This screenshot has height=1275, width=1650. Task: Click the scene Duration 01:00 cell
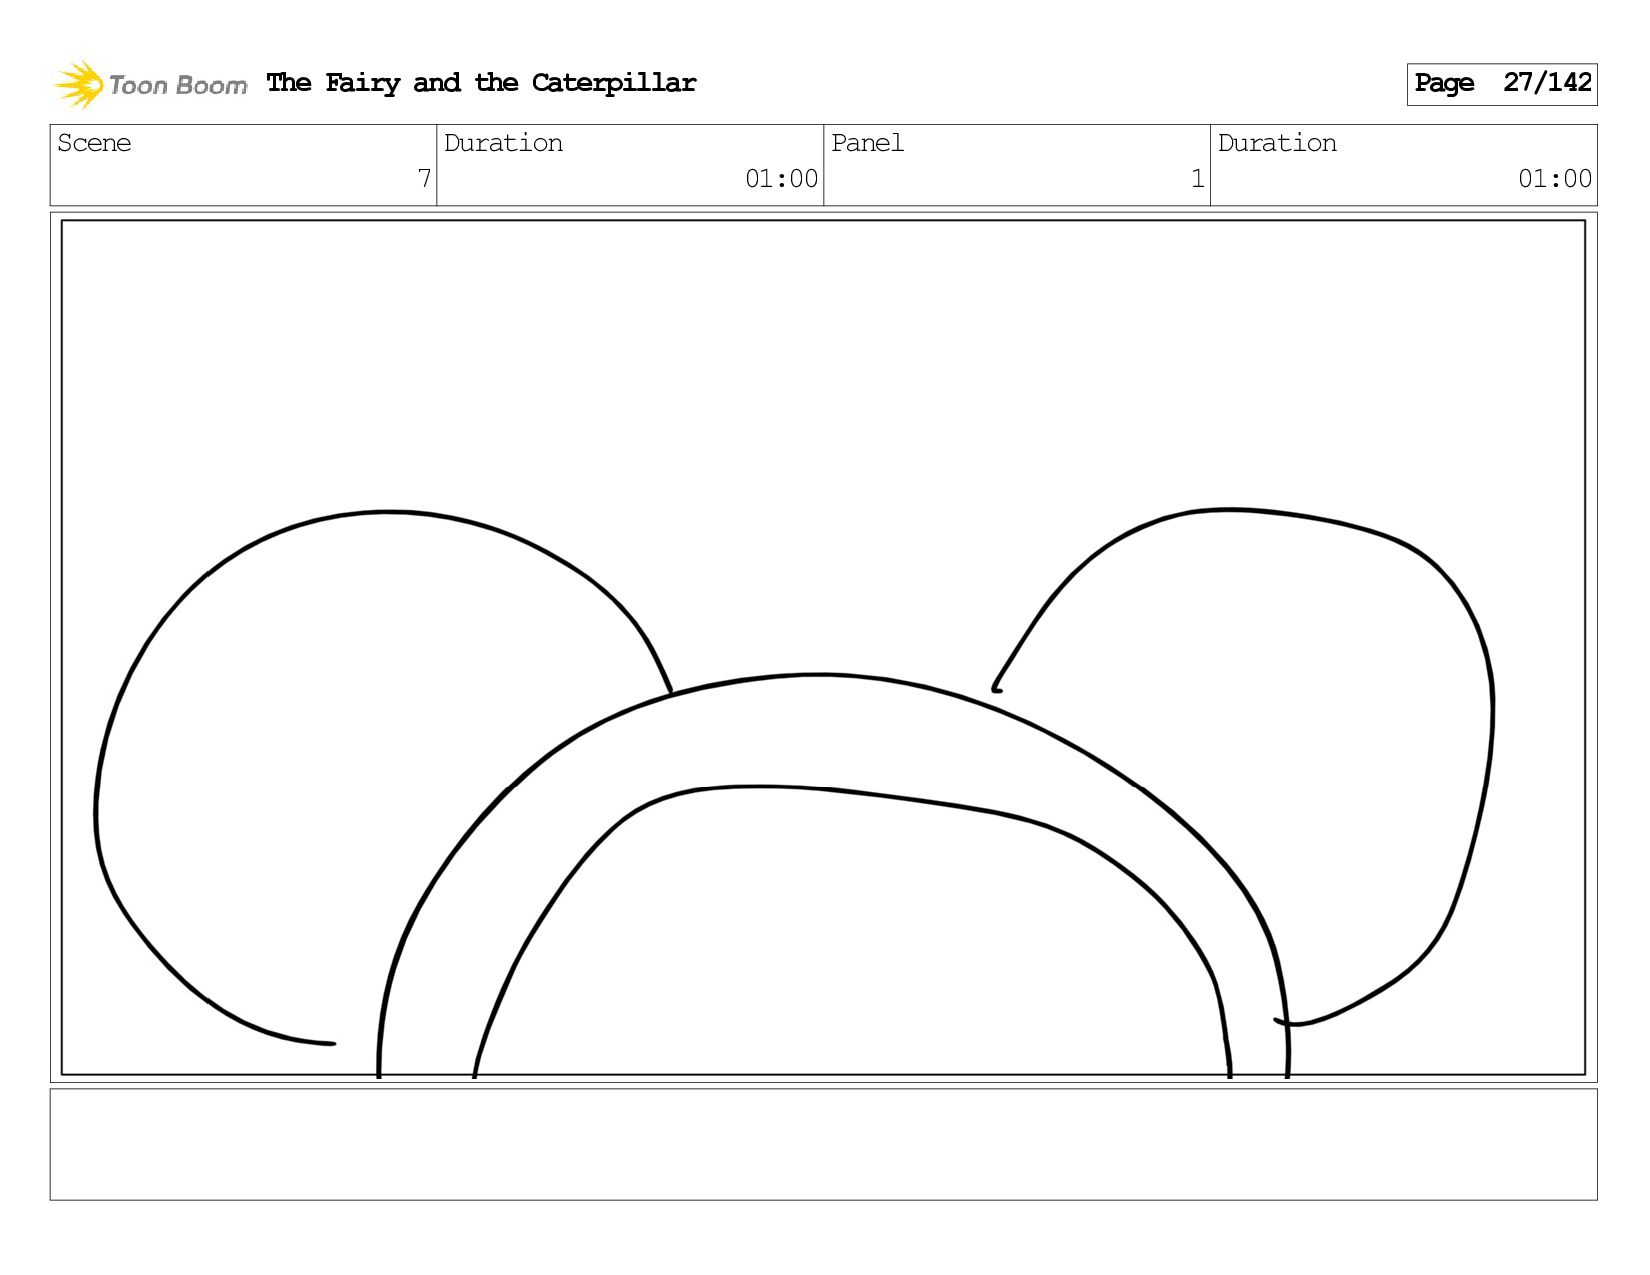(630, 165)
